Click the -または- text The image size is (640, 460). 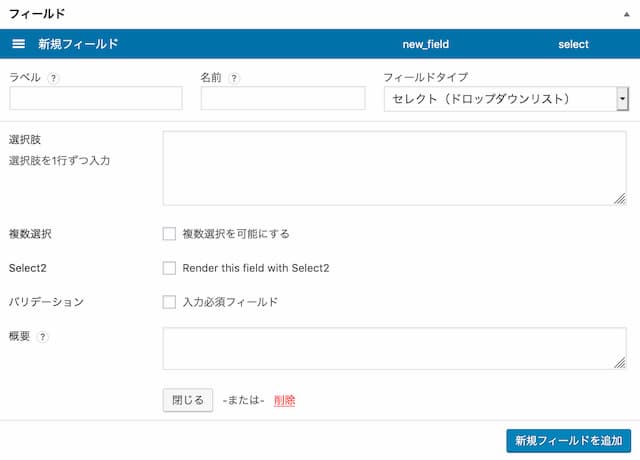coord(244,400)
